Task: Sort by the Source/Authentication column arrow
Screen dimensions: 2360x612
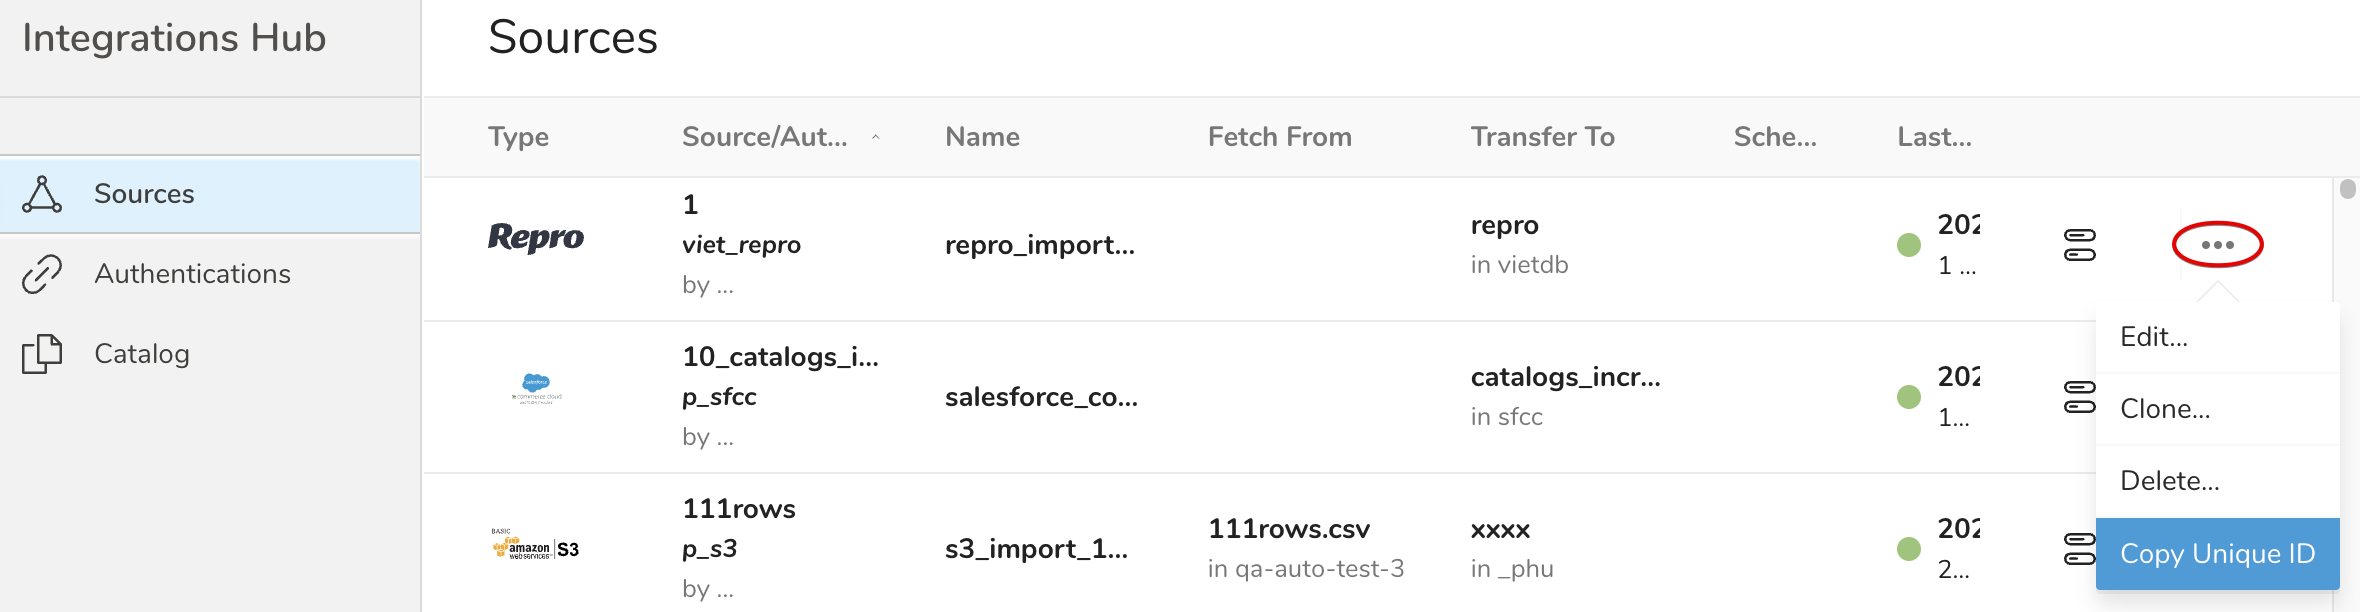Action: (875, 137)
